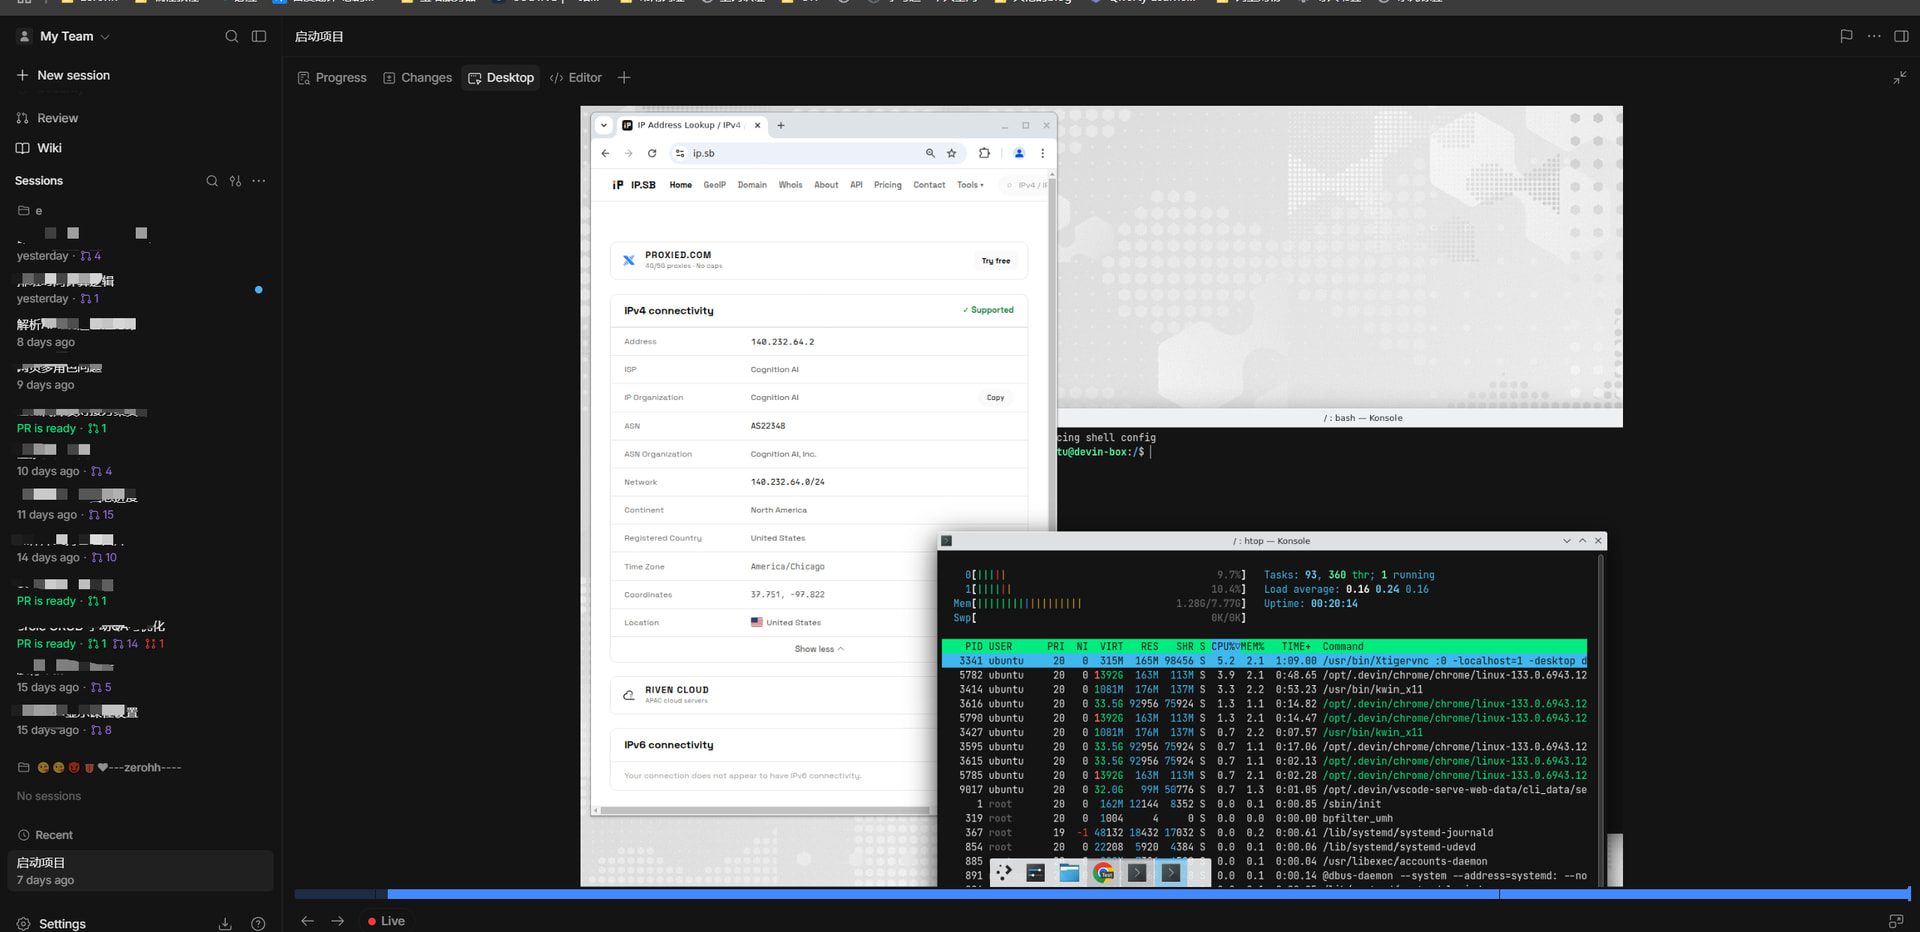Open the system settings sliders icon in the taskbar
The width and height of the screenshot is (1920, 932).
tap(1036, 873)
